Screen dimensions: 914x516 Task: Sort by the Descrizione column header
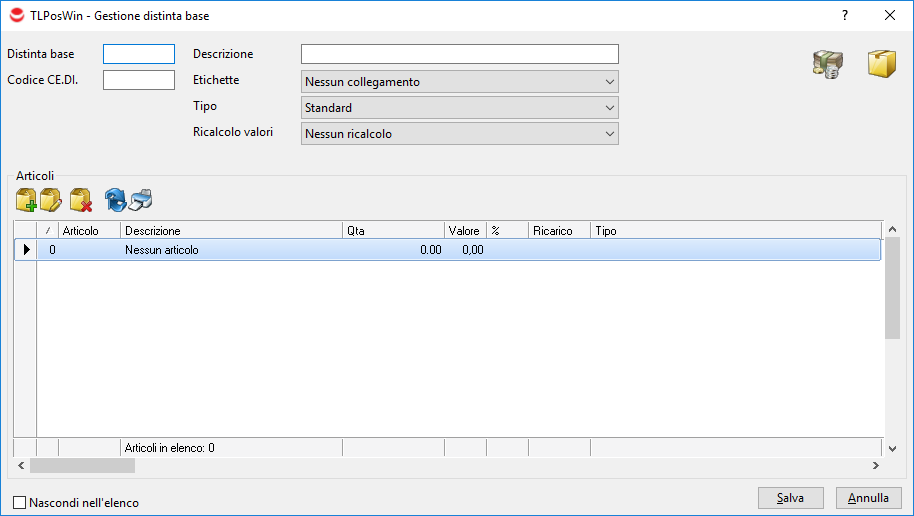click(230, 231)
